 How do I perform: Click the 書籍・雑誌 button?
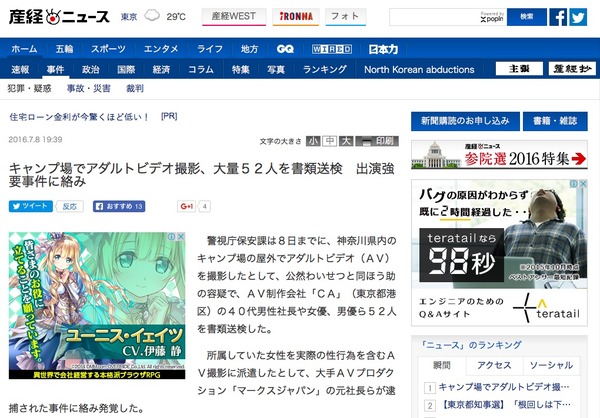pyautogui.click(x=555, y=121)
